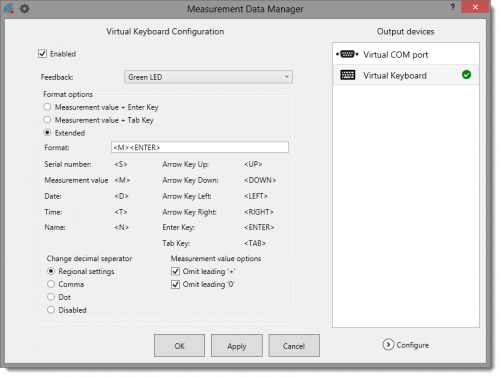Click the <S> serial number placeholder
Viewport: 500px width, 377px height.
point(121,164)
